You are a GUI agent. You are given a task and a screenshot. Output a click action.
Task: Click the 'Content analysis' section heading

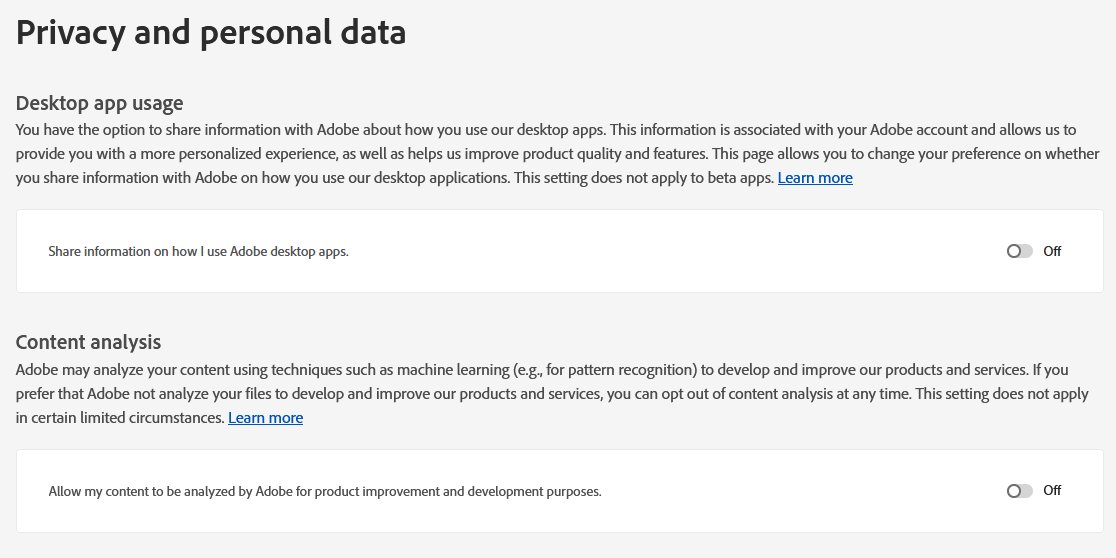click(88, 342)
